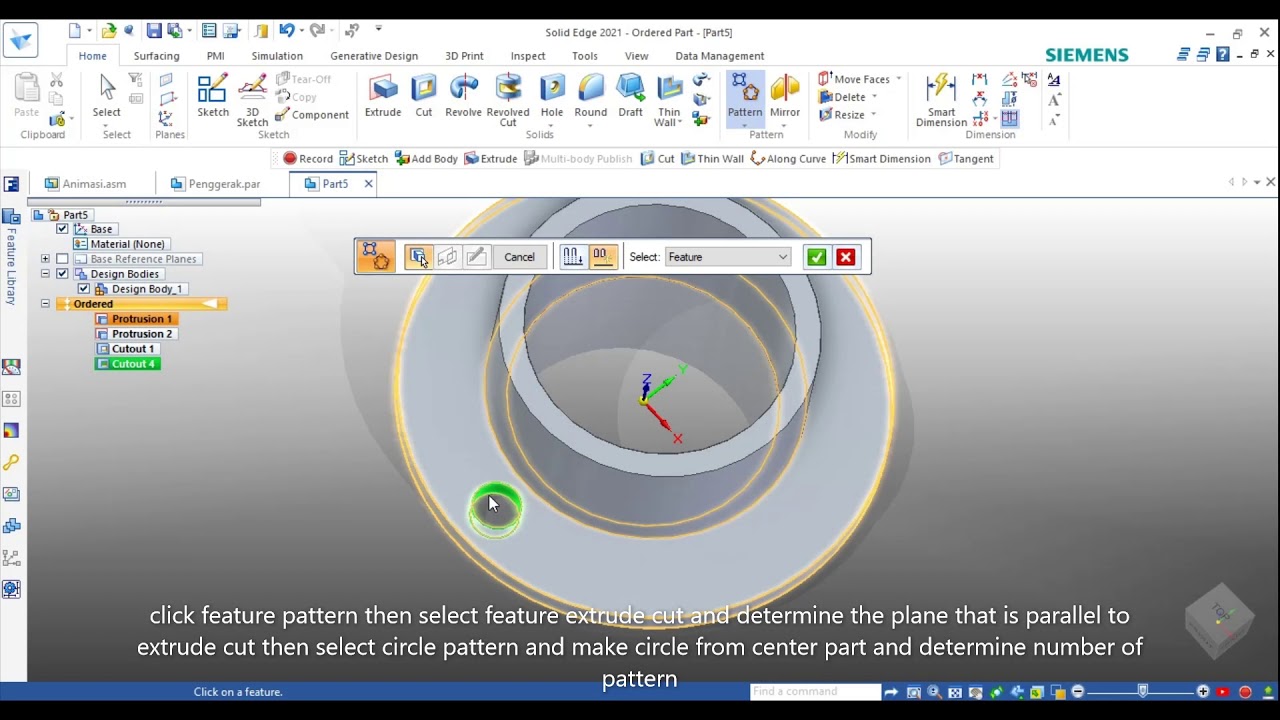Select Cutout 1 in the feature tree
The image size is (1280, 720).
tap(127, 349)
